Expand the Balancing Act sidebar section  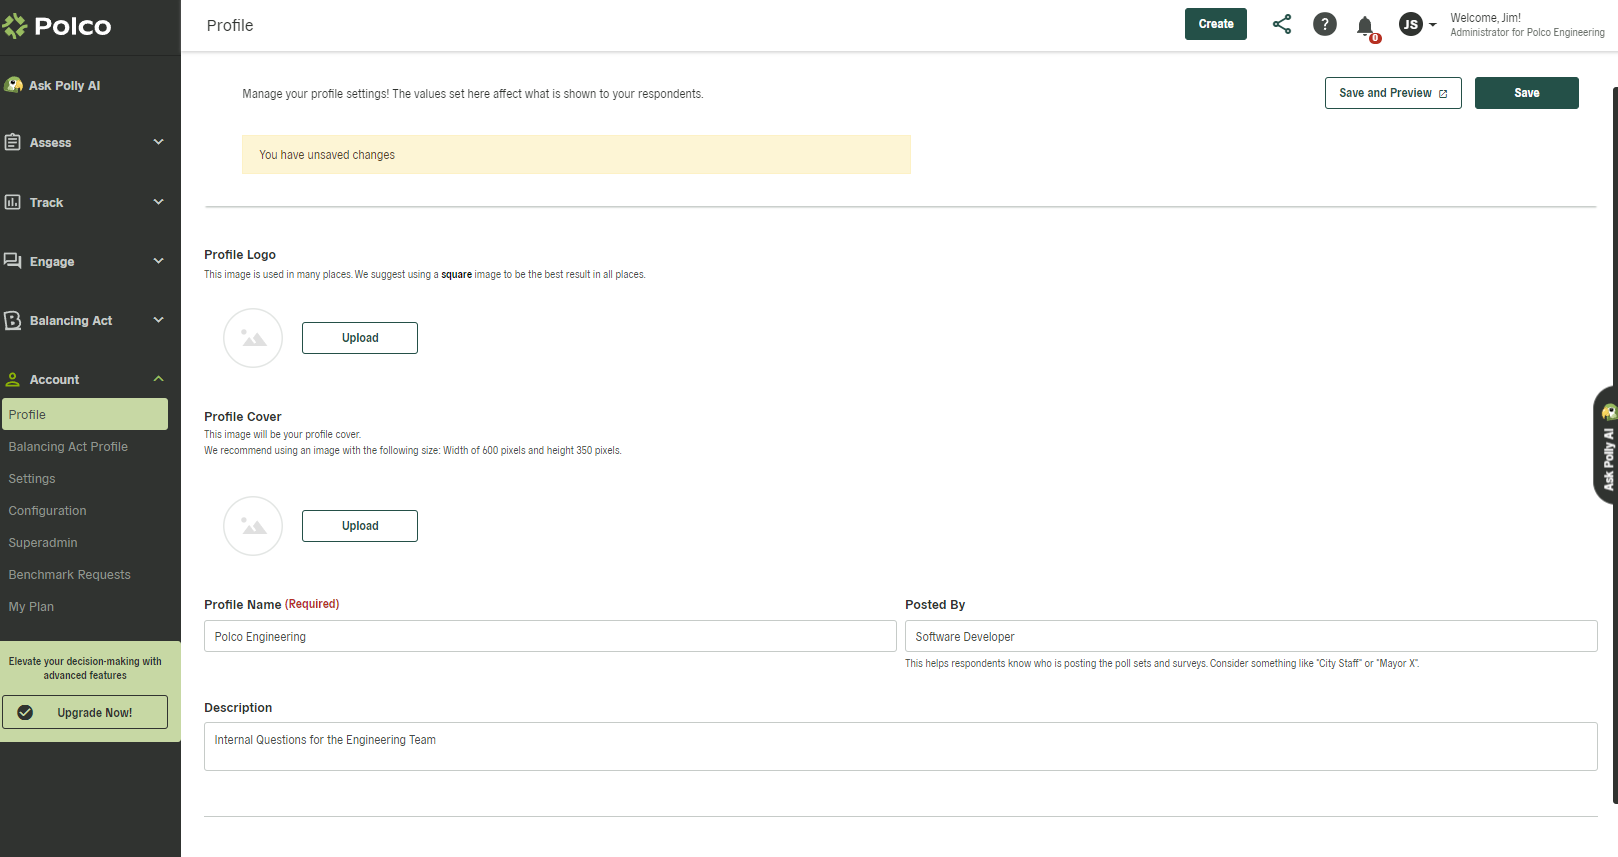tap(85, 320)
